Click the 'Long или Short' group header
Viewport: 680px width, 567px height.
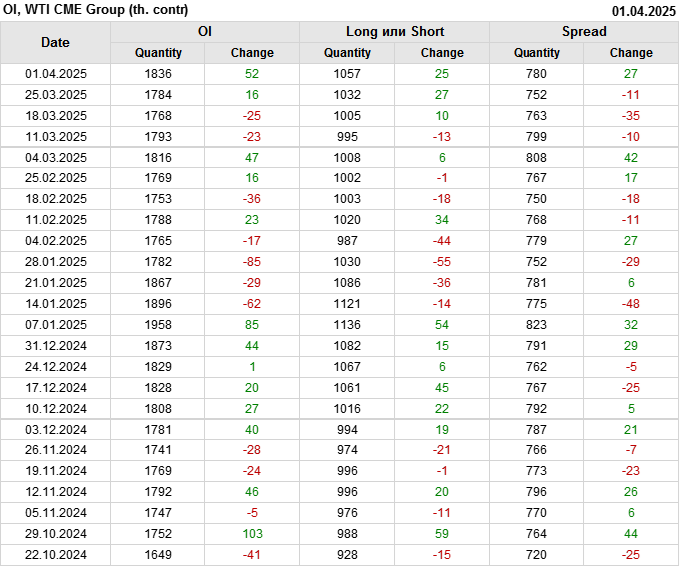(395, 32)
